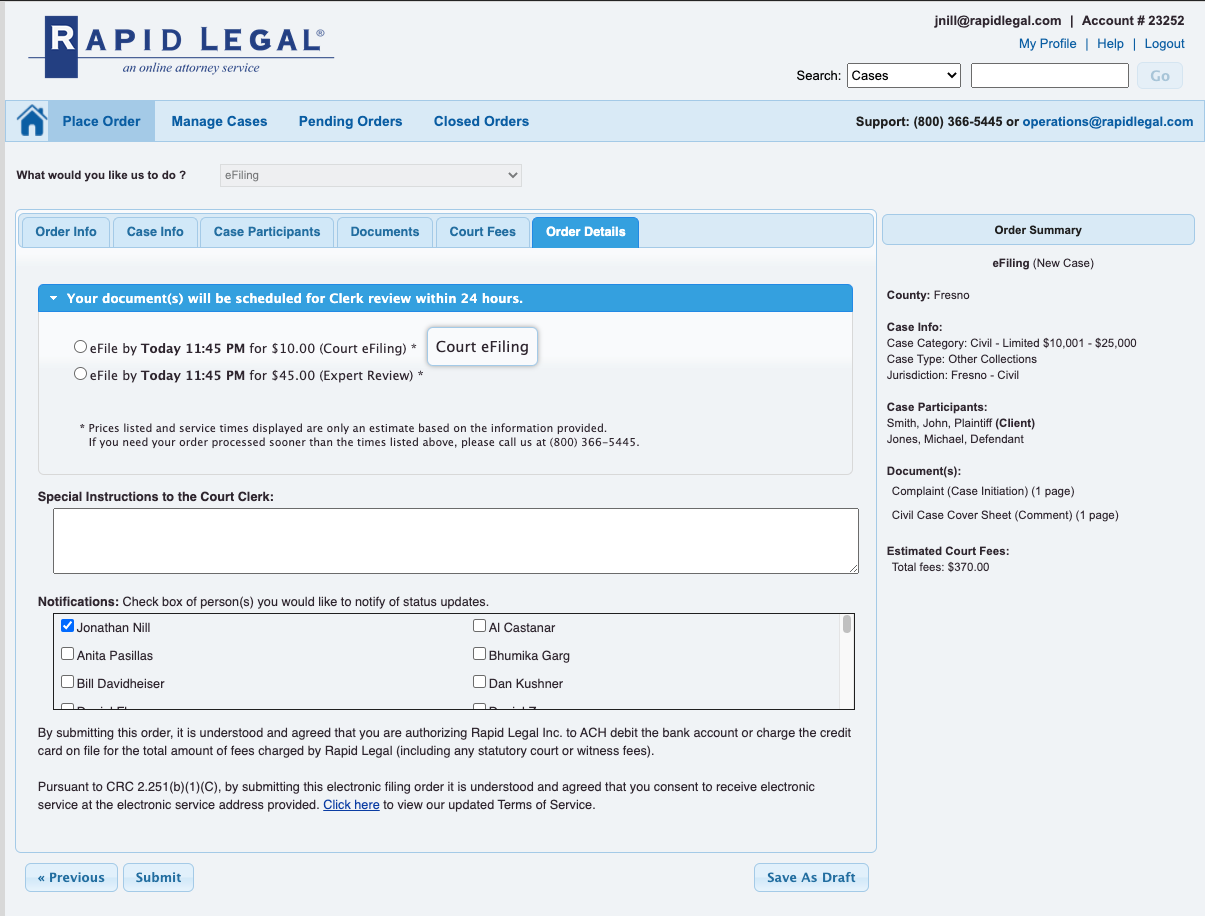Click 'Account # 23252' text
Screen dimensions: 1205x916
click(x=1133, y=20)
